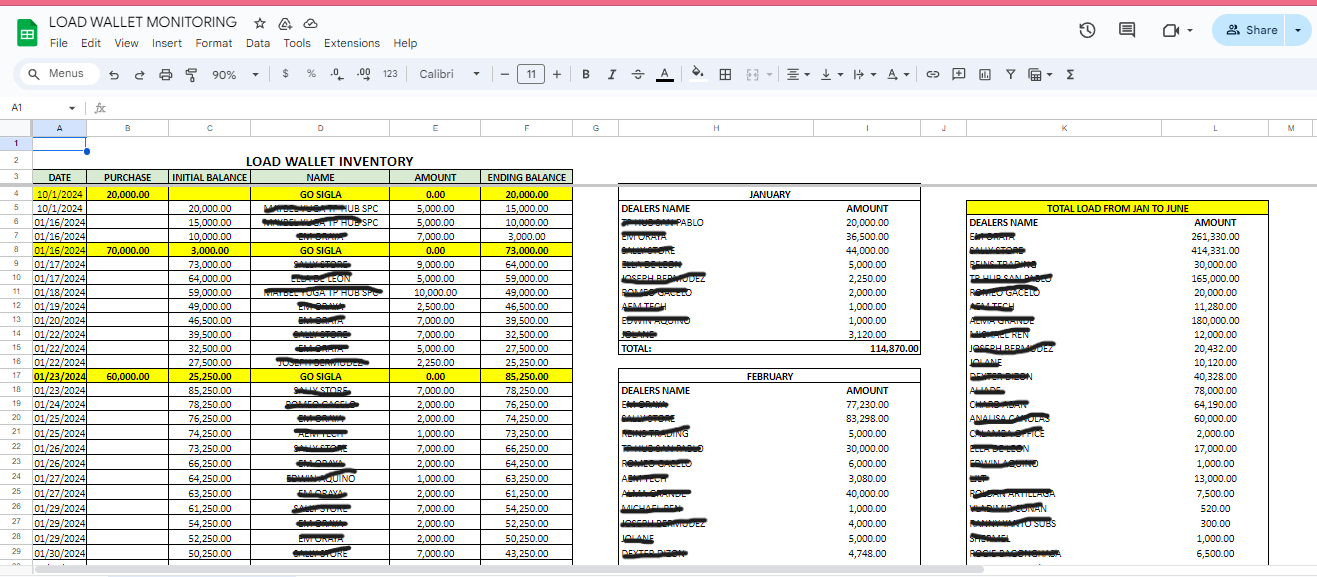Activate the paint format tool
The height and width of the screenshot is (577, 1317).
coord(191,74)
